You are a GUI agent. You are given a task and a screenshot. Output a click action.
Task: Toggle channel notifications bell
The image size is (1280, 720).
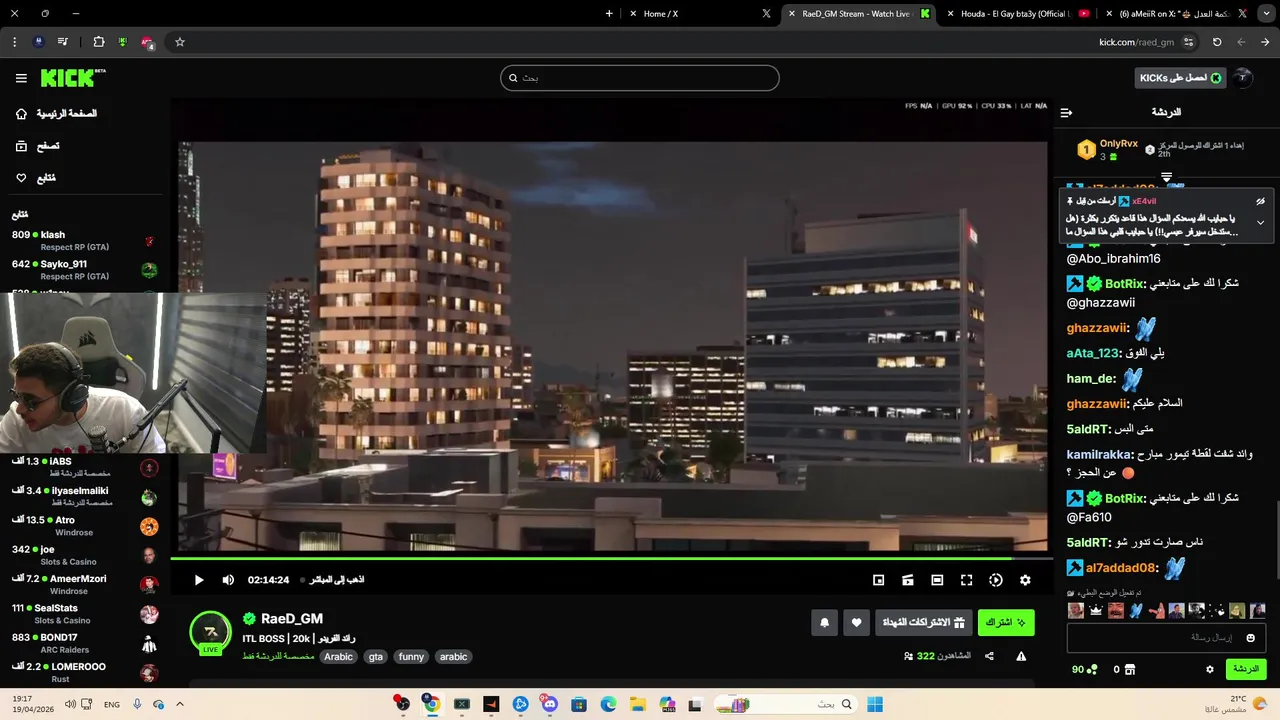pyautogui.click(x=824, y=622)
